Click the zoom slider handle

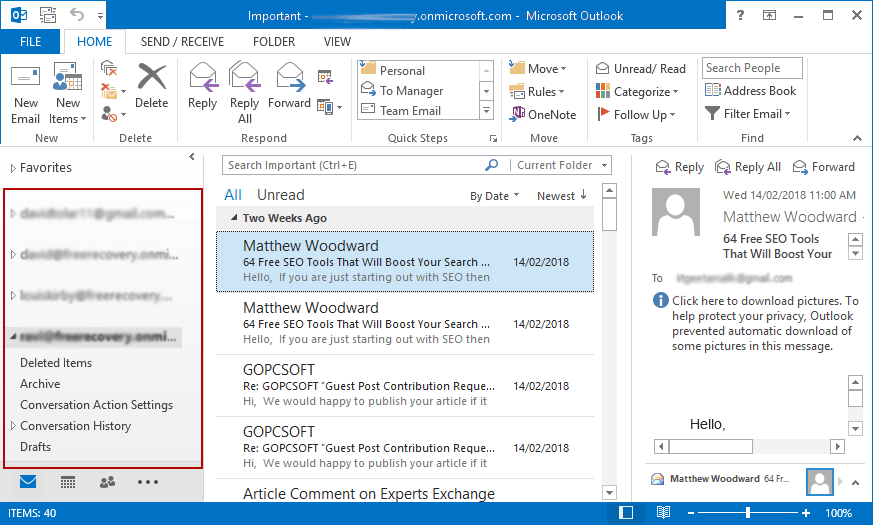pos(748,513)
